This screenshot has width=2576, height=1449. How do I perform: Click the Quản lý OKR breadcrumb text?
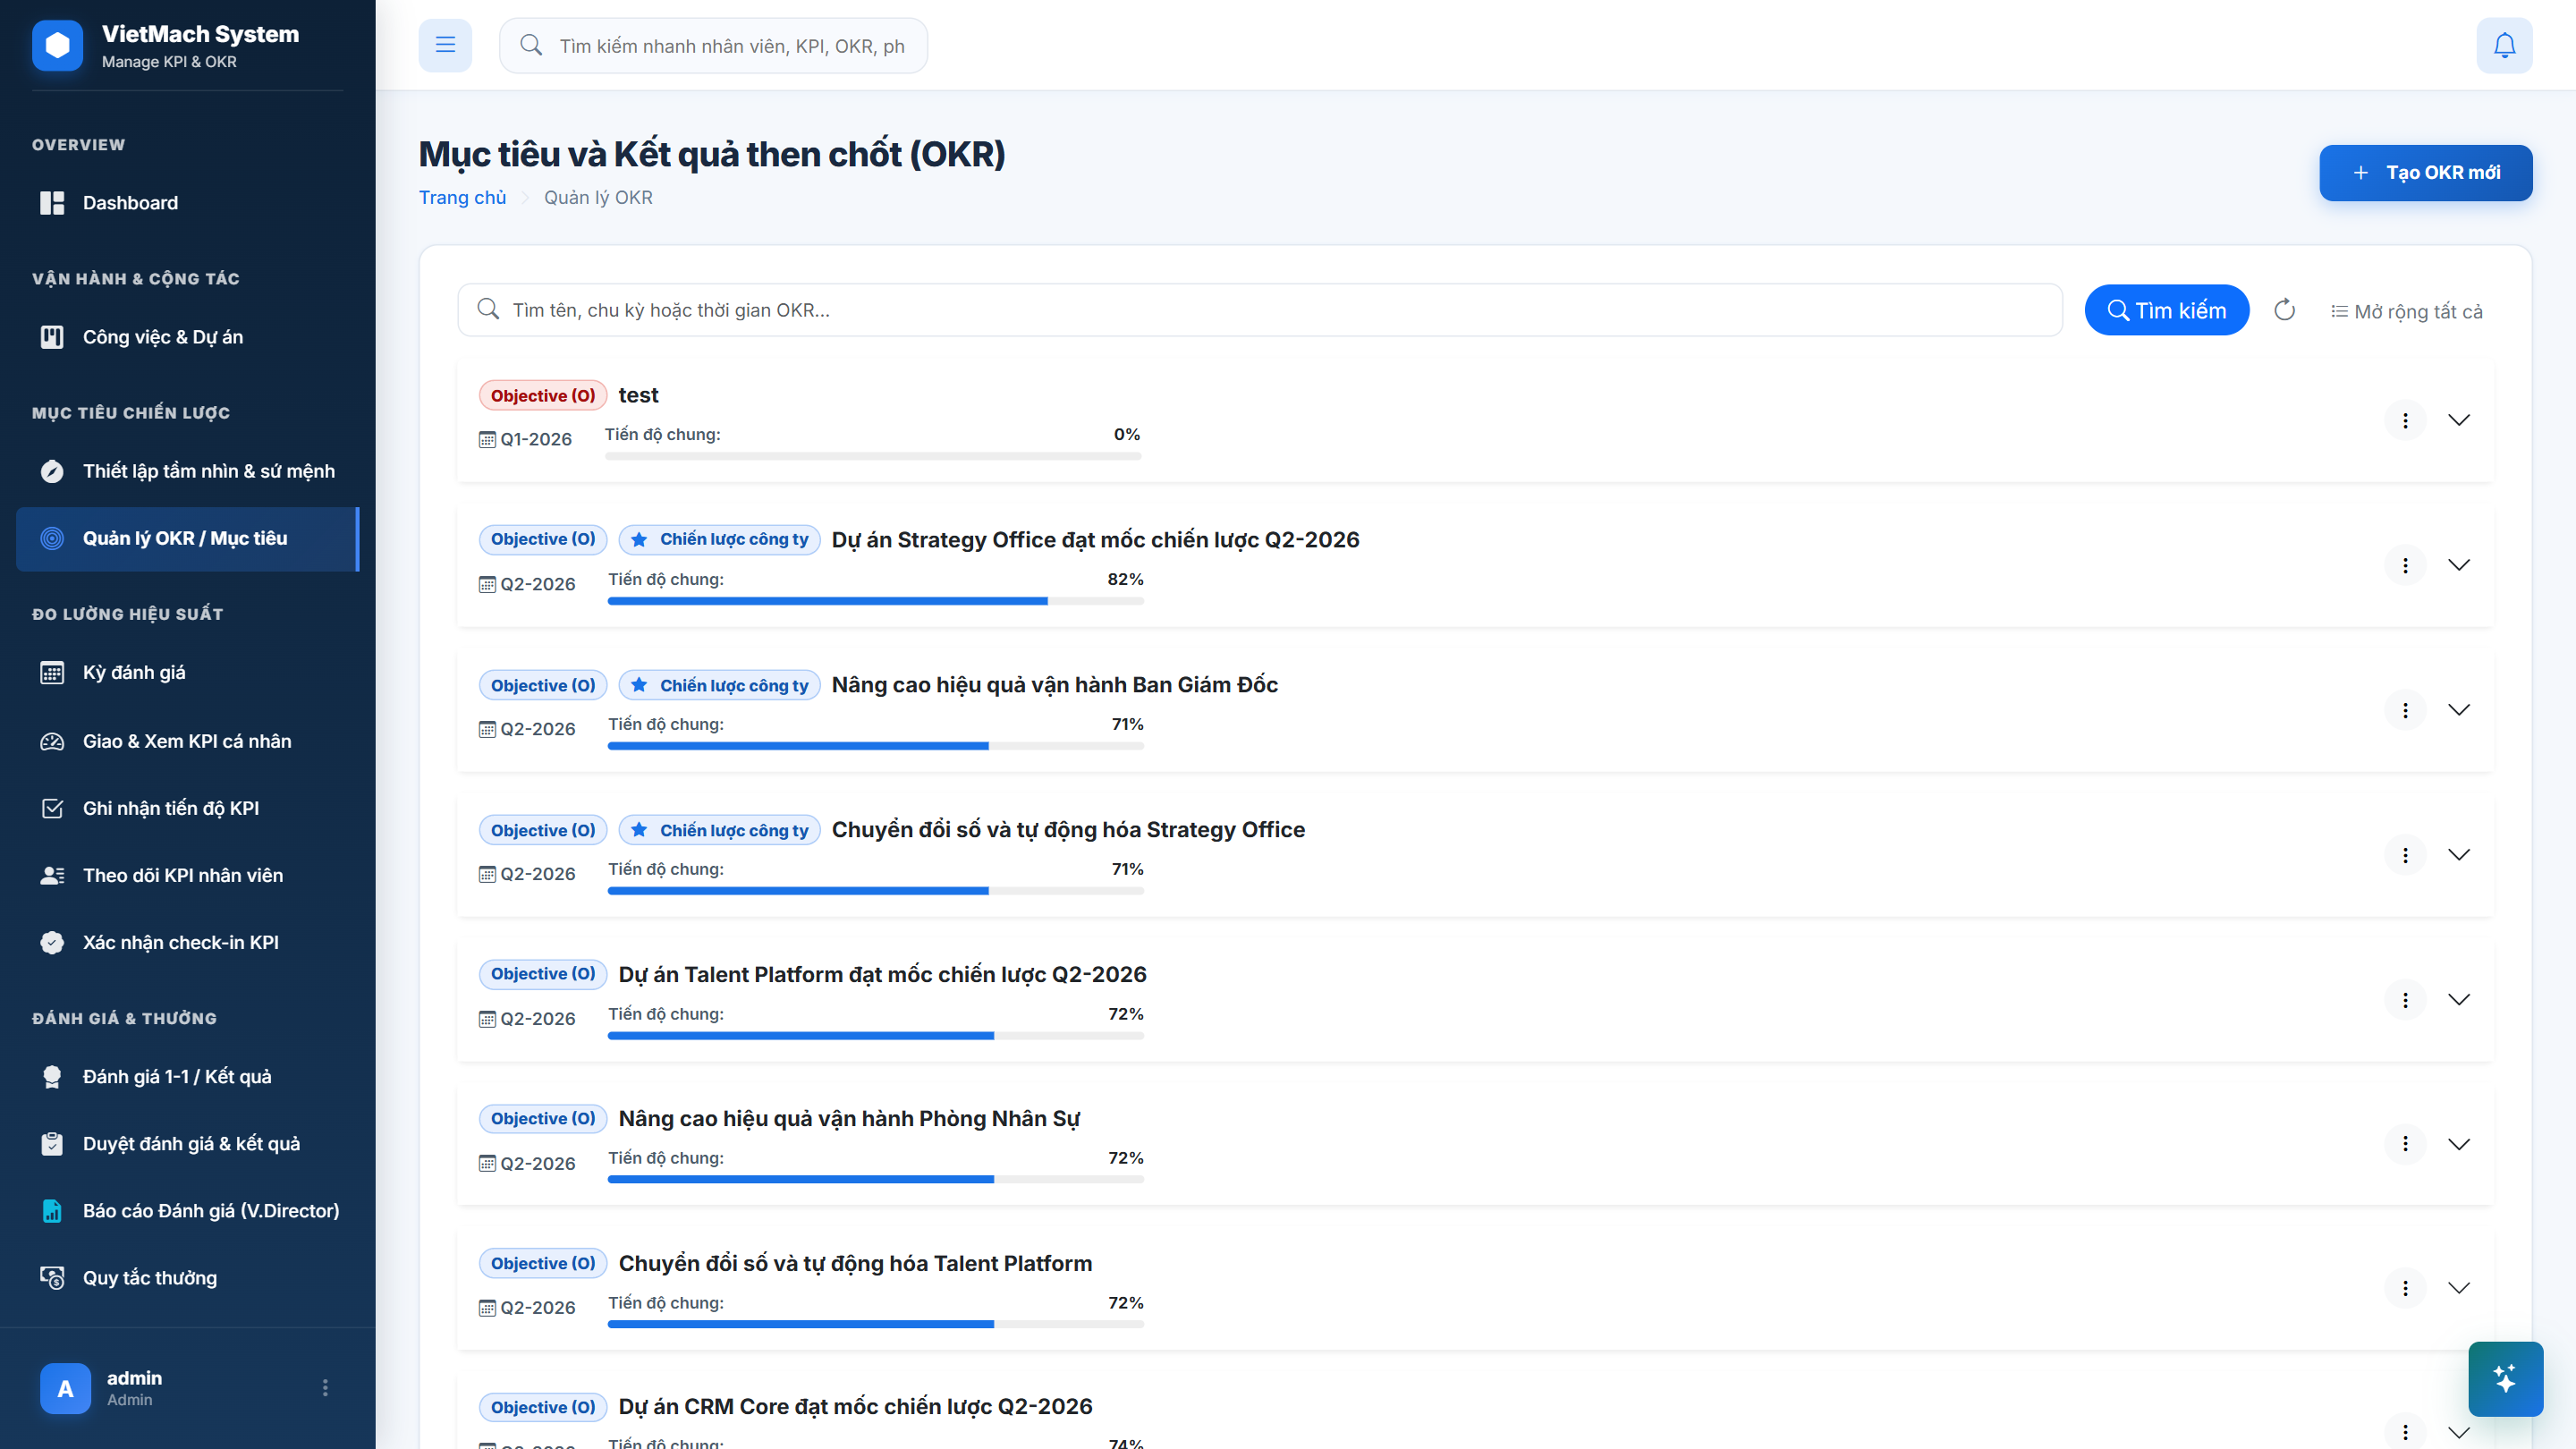pos(598,198)
